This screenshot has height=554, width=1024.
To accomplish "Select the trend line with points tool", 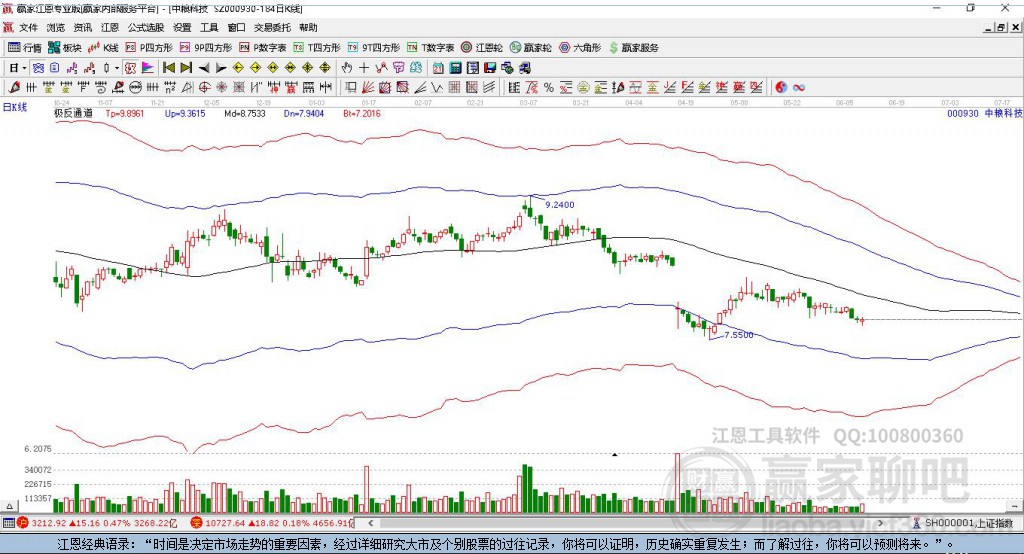I will [381, 67].
